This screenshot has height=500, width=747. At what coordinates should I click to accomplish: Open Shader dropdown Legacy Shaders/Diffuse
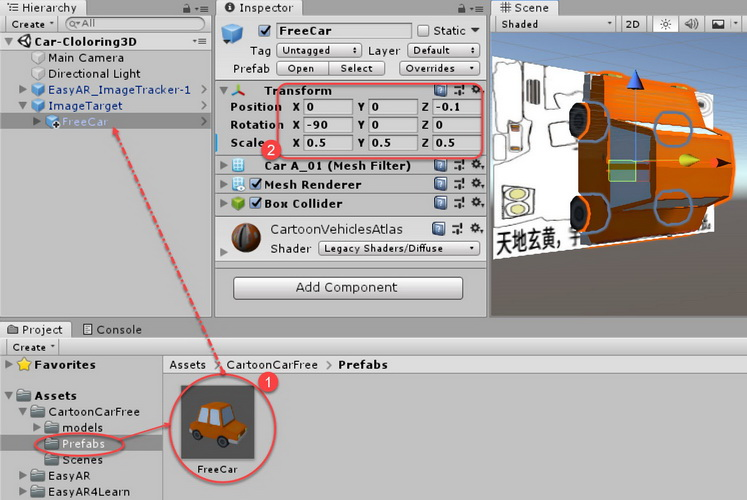tap(399, 249)
